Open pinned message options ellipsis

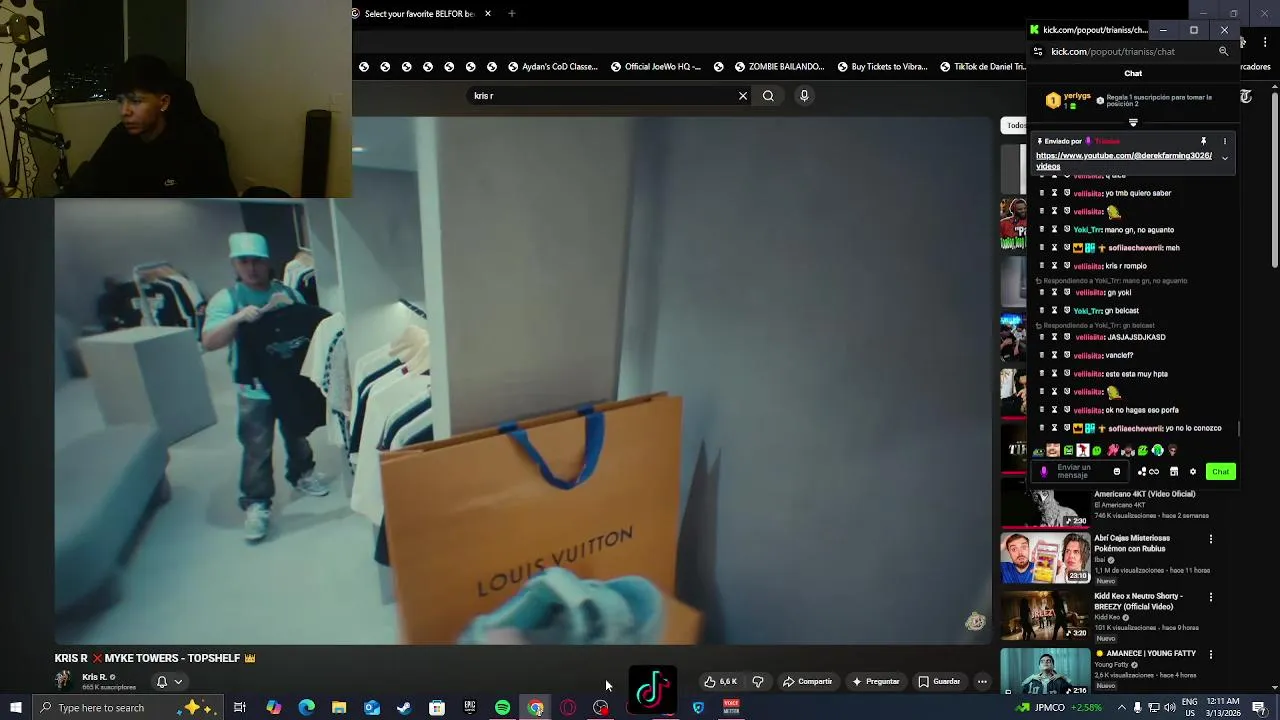[x=1224, y=142]
